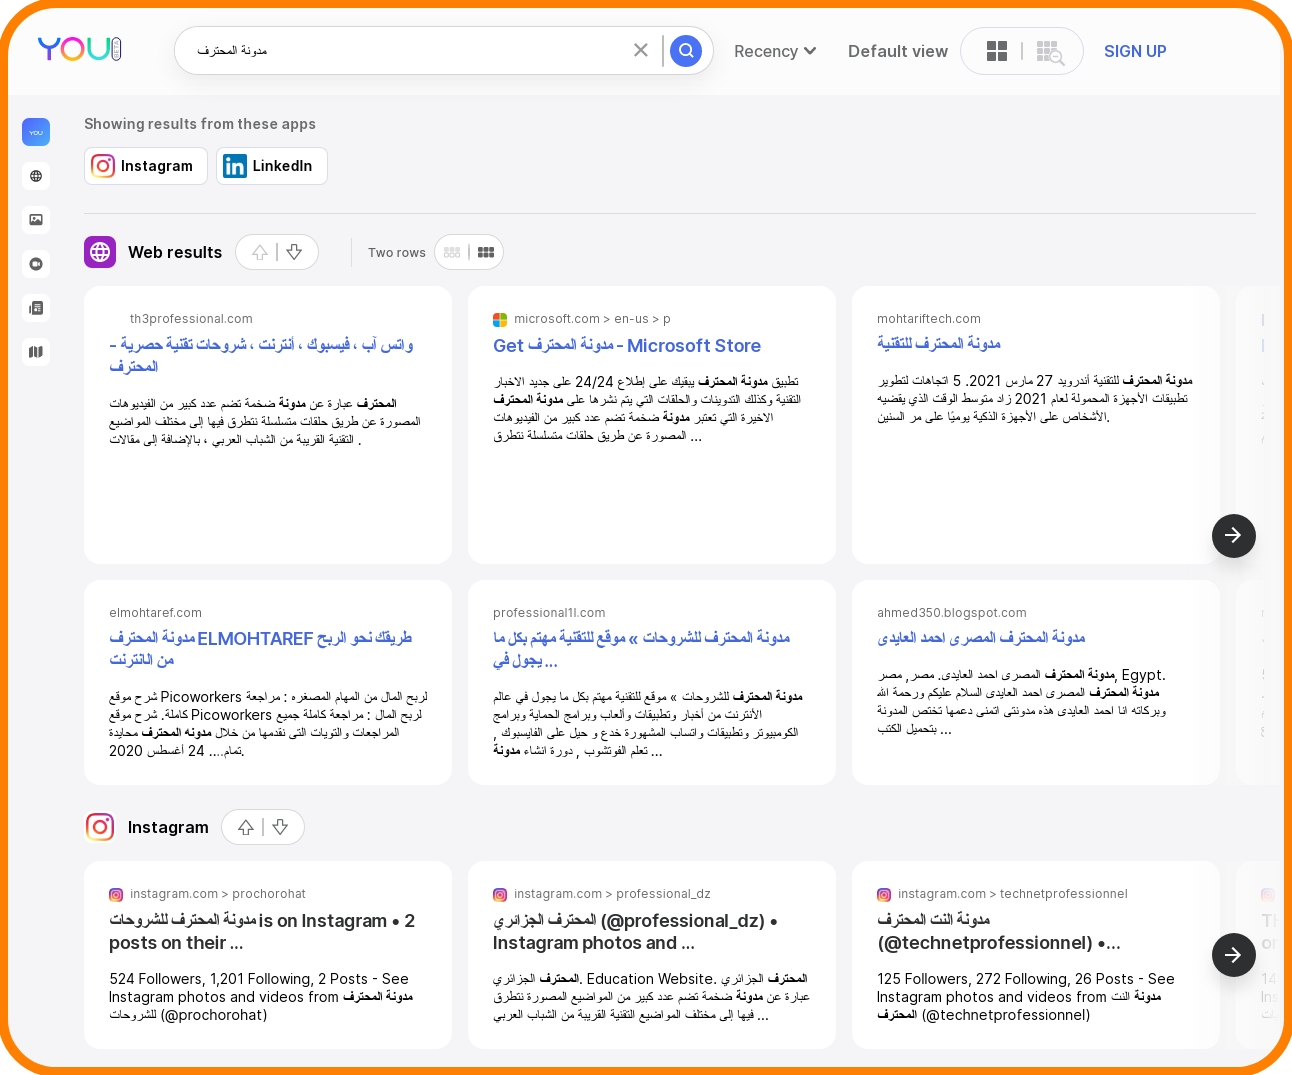This screenshot has width=1292, height=1075.
Task: Downvote the Web results section
Action: coord(294,252)
